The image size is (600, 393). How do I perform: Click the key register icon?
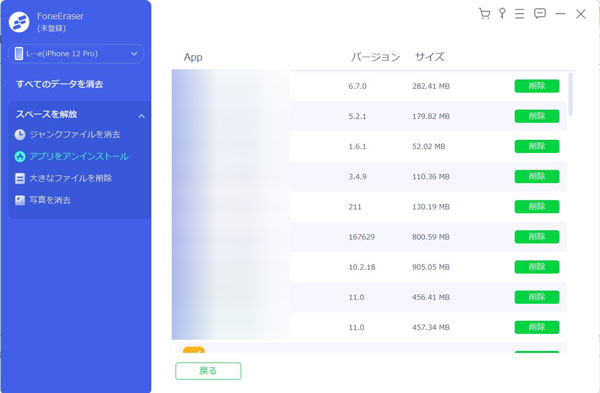(x=502, y=14)
